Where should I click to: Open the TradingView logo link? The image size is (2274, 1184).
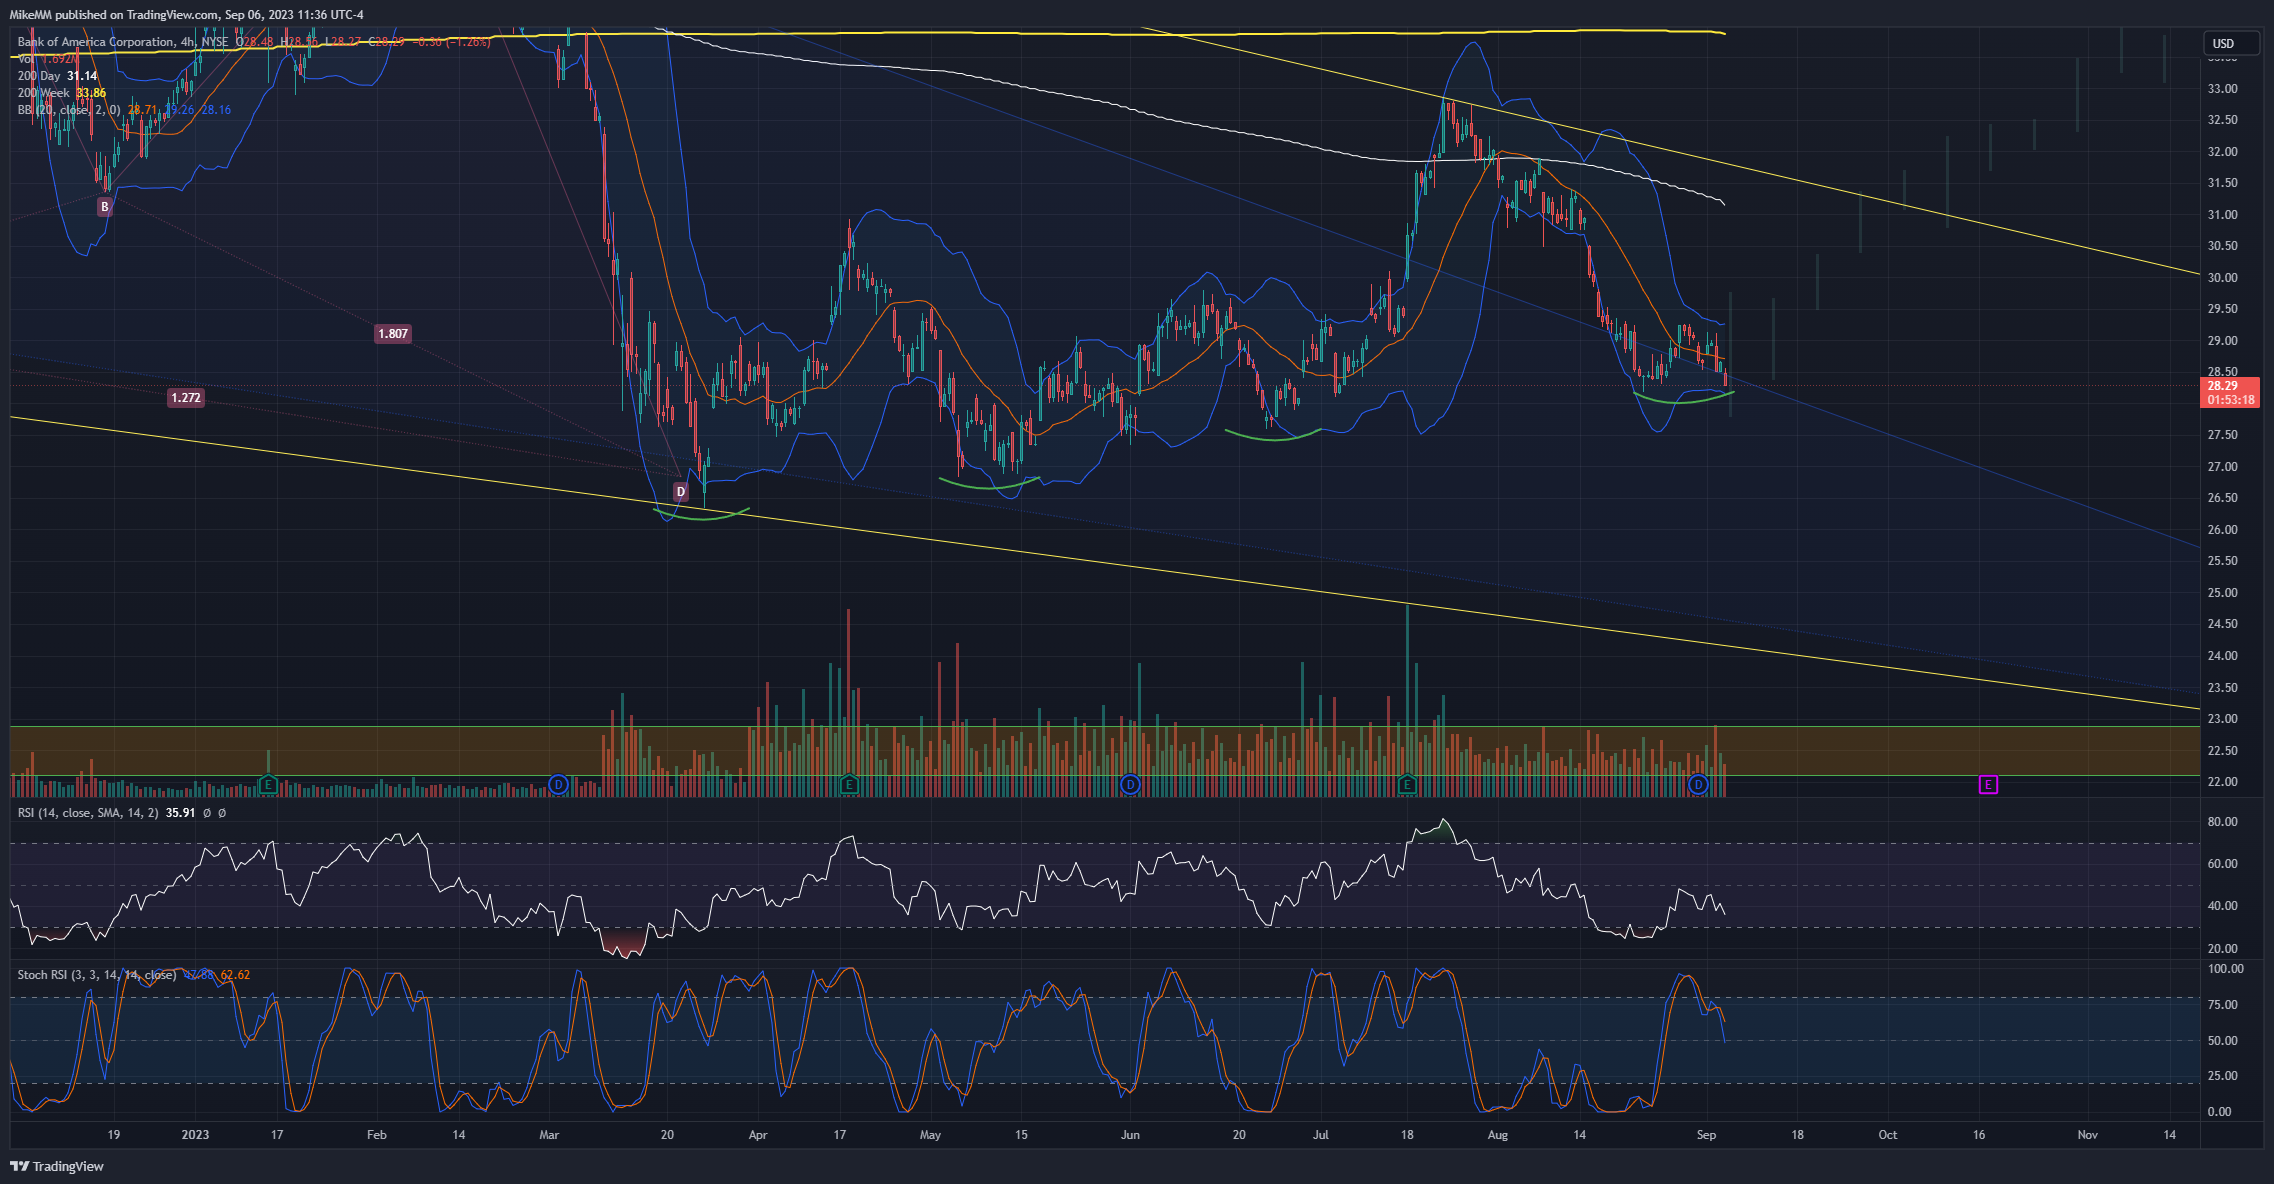click(57, 1166)
